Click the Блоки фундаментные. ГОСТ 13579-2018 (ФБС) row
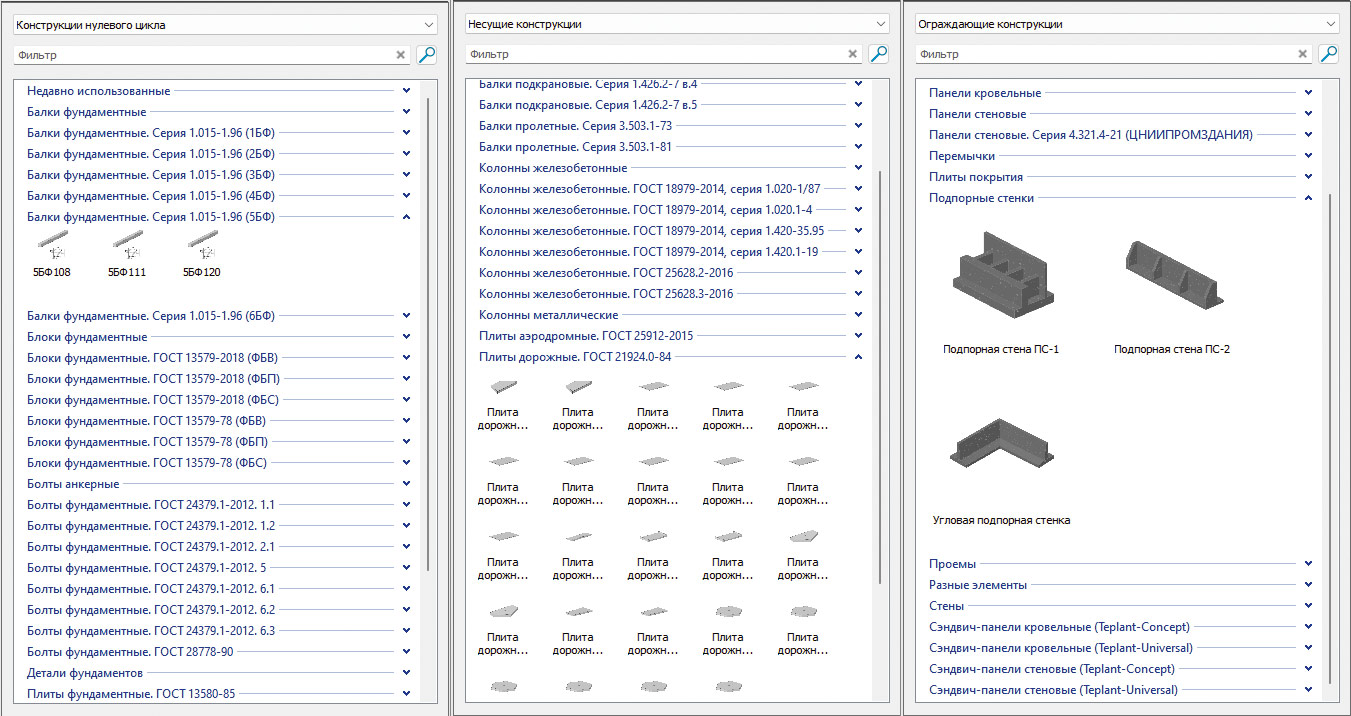Viewport: 1351px width, 716px height. click(219, 400)
